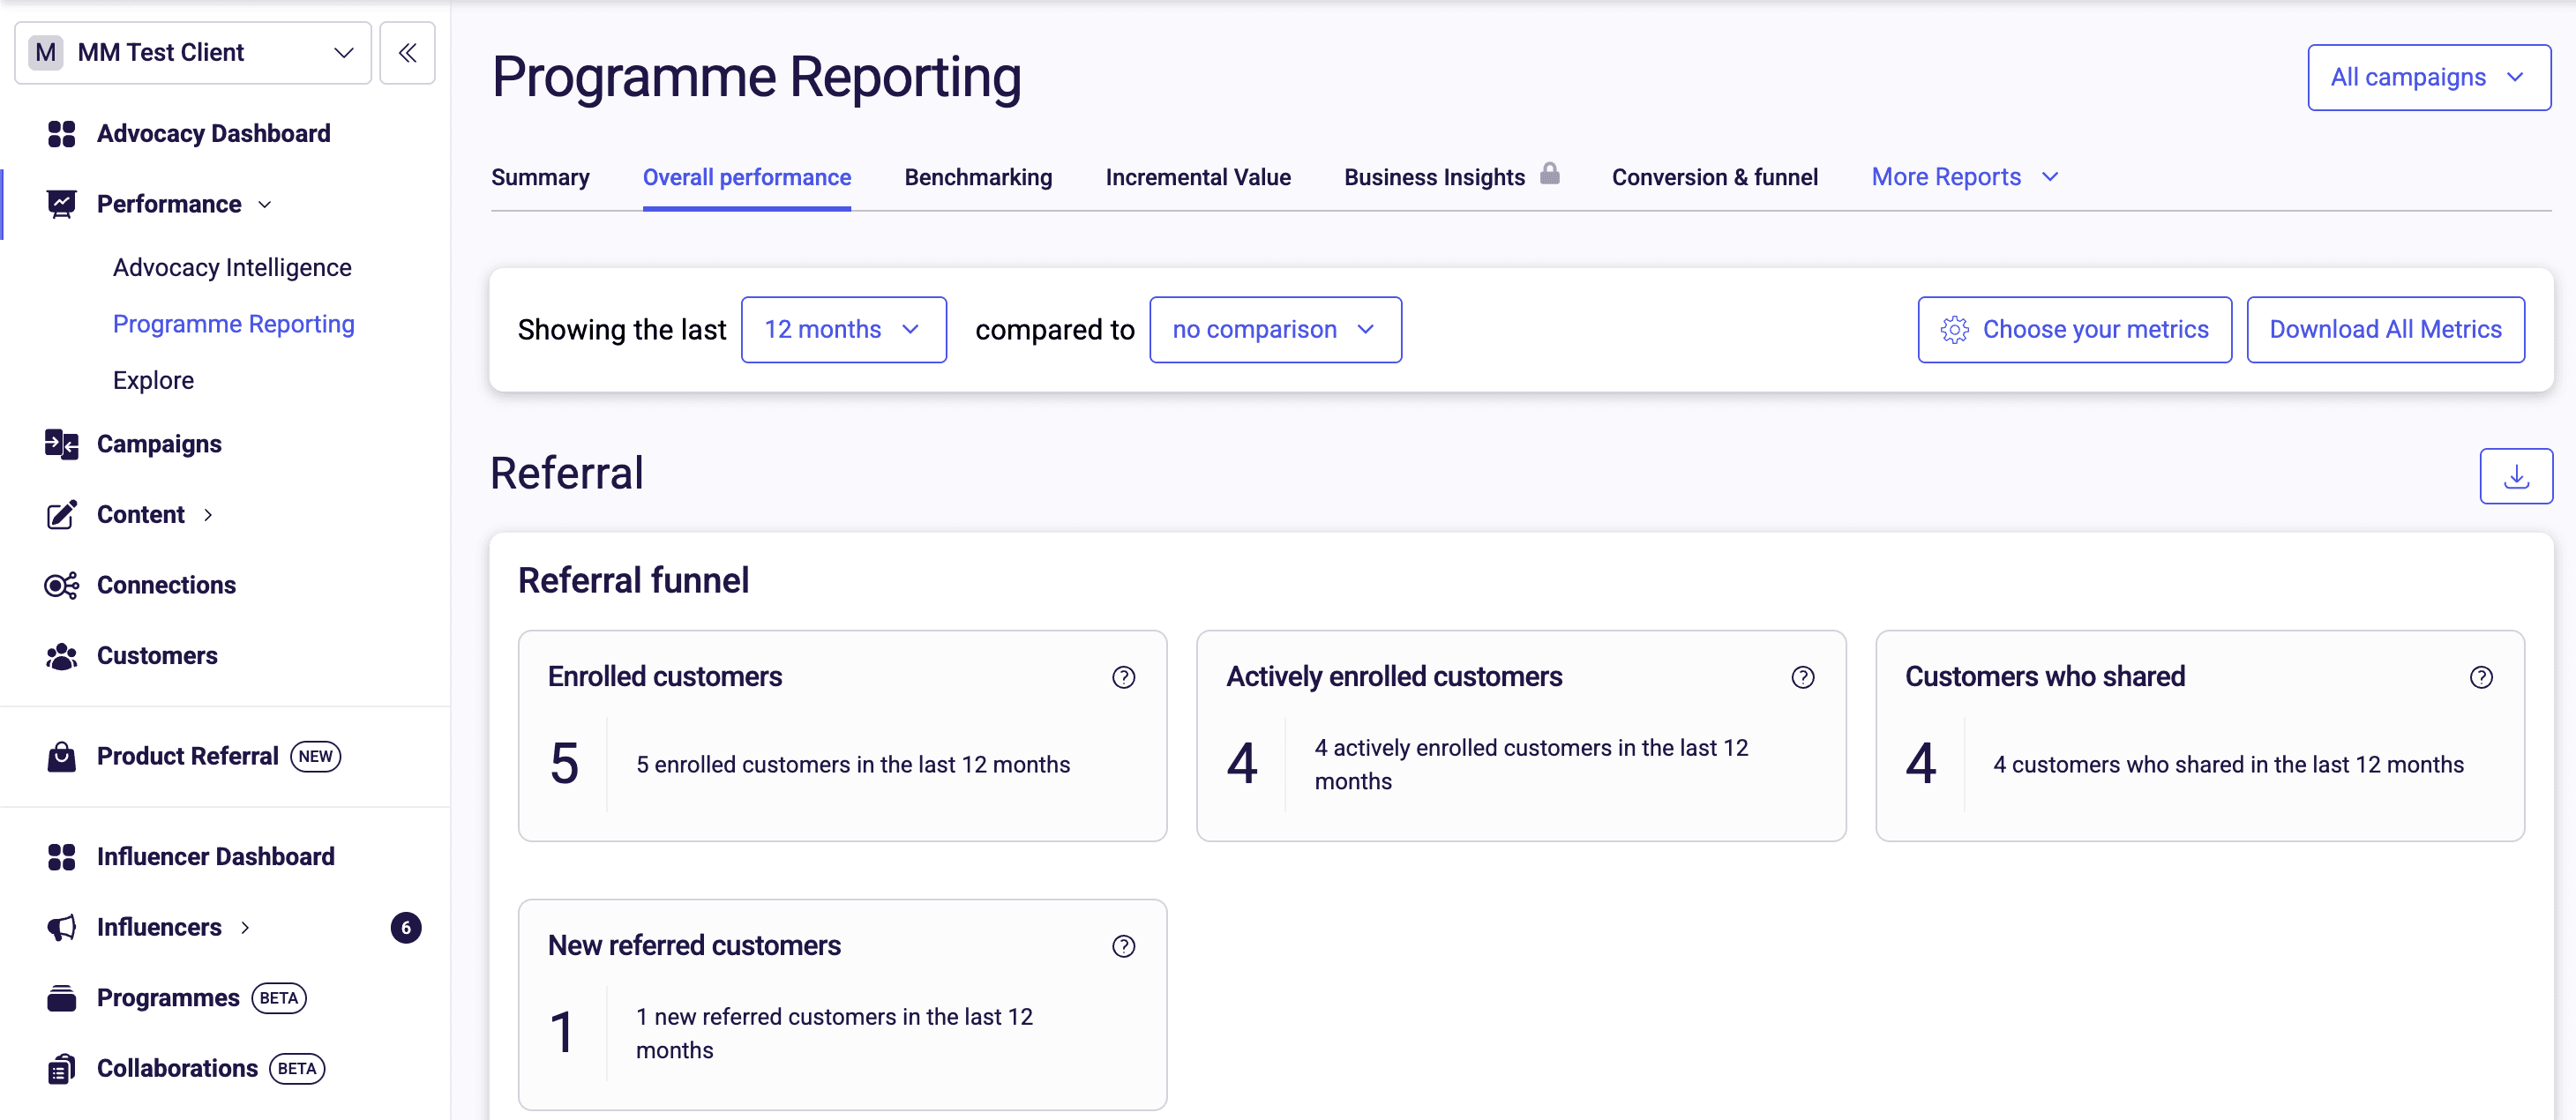This screenshot has width=2576, height=1120.
Task: Open the All campaigns dropdown
Action: [x=2428, y=77]
